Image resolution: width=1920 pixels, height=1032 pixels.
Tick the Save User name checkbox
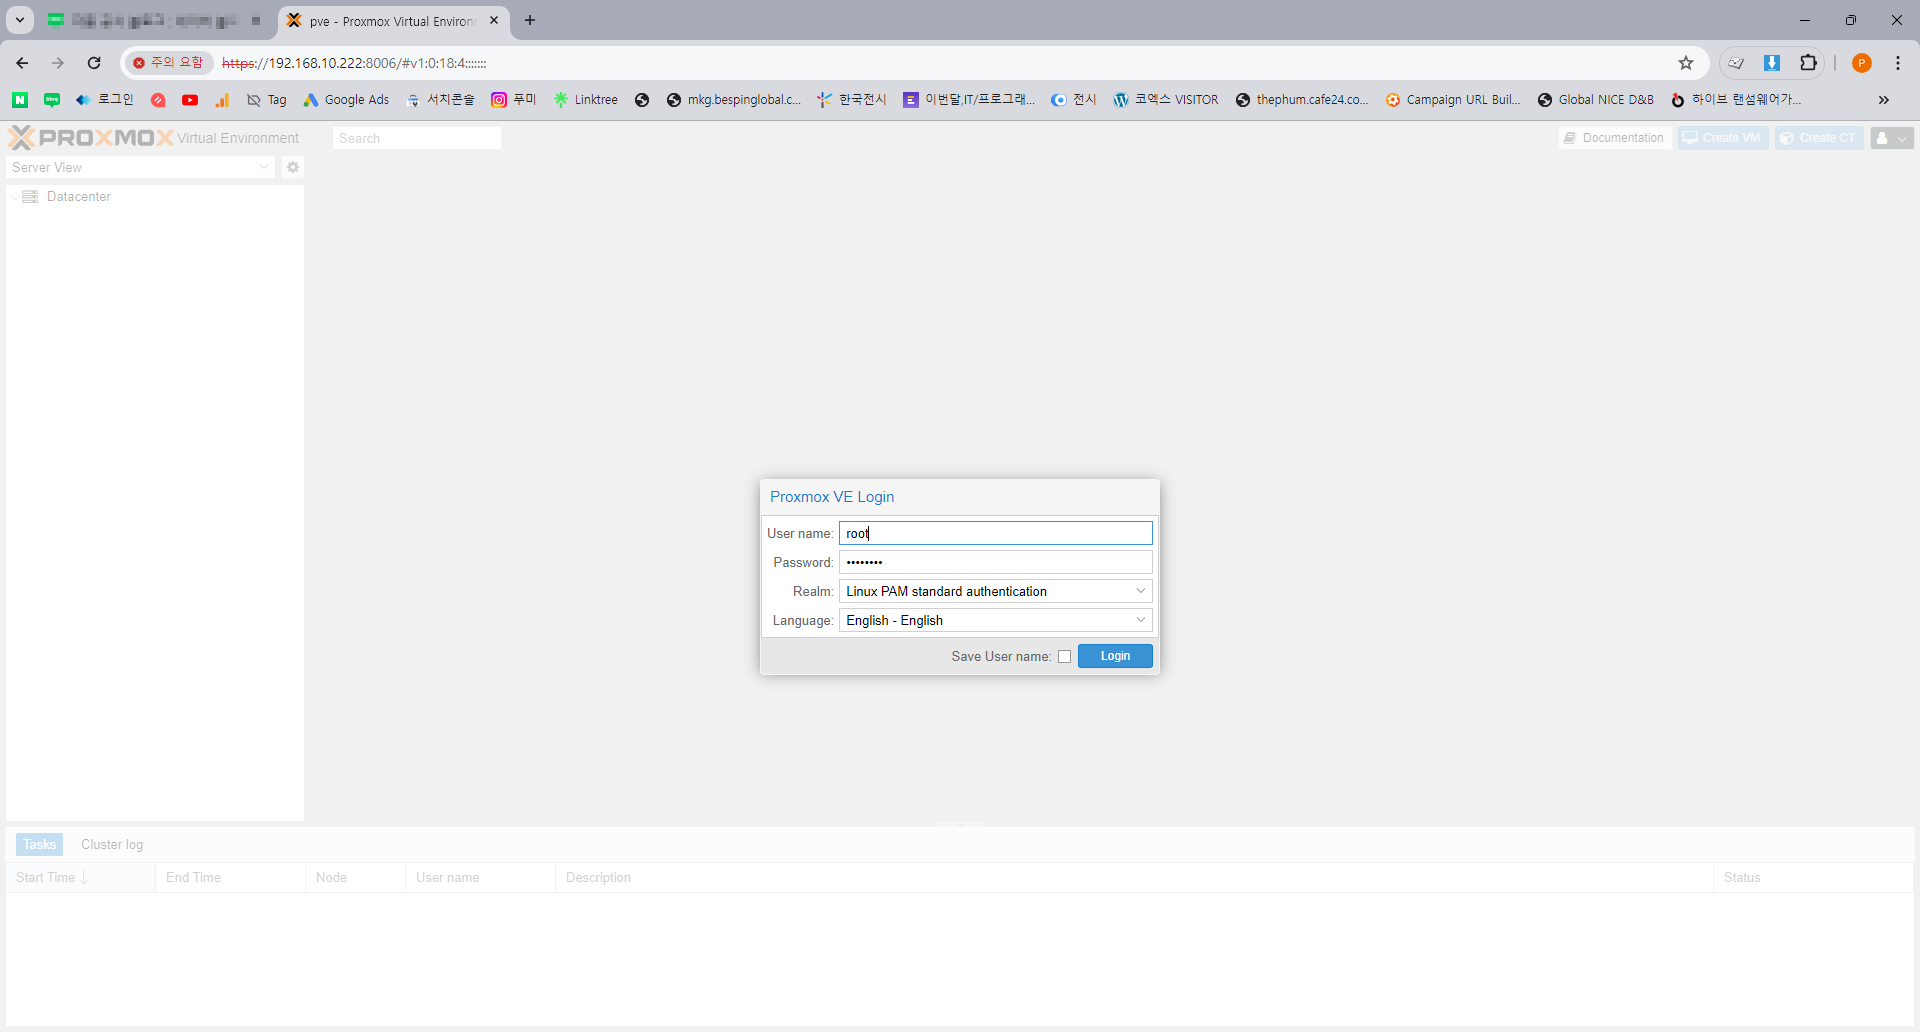1064,657
